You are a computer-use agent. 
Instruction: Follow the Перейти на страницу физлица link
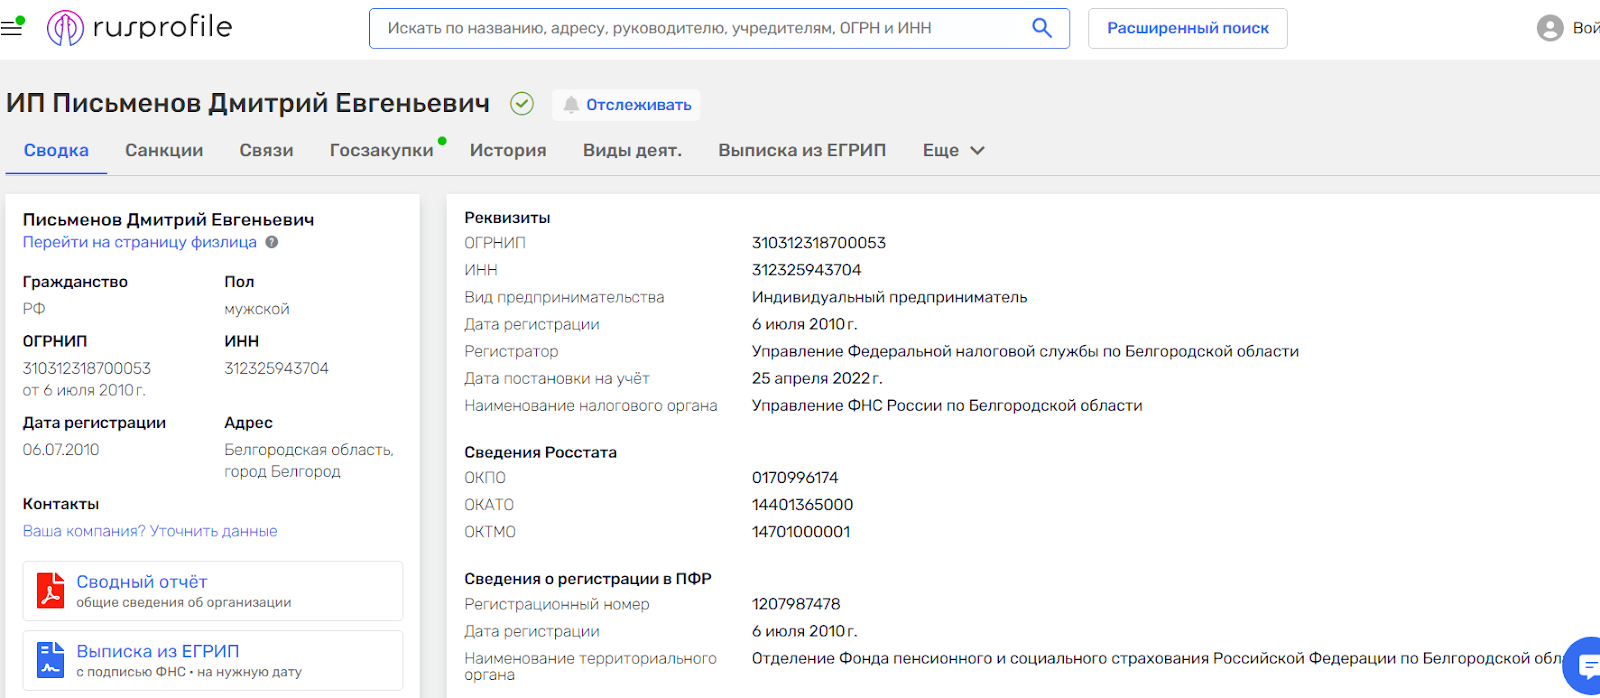[x=140, y=242]
